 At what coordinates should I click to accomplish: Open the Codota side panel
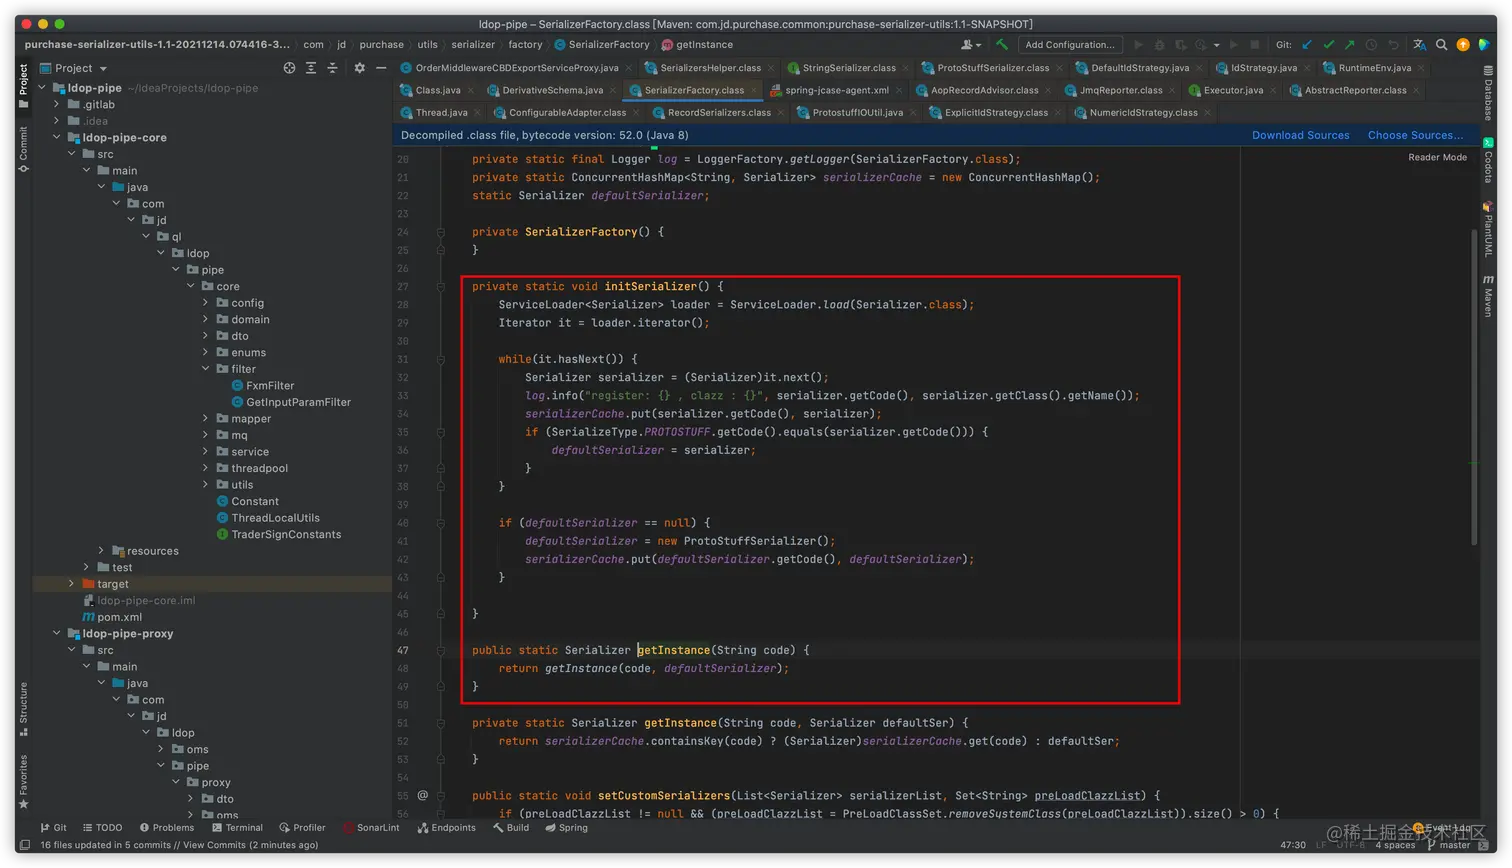point(1488,160)
